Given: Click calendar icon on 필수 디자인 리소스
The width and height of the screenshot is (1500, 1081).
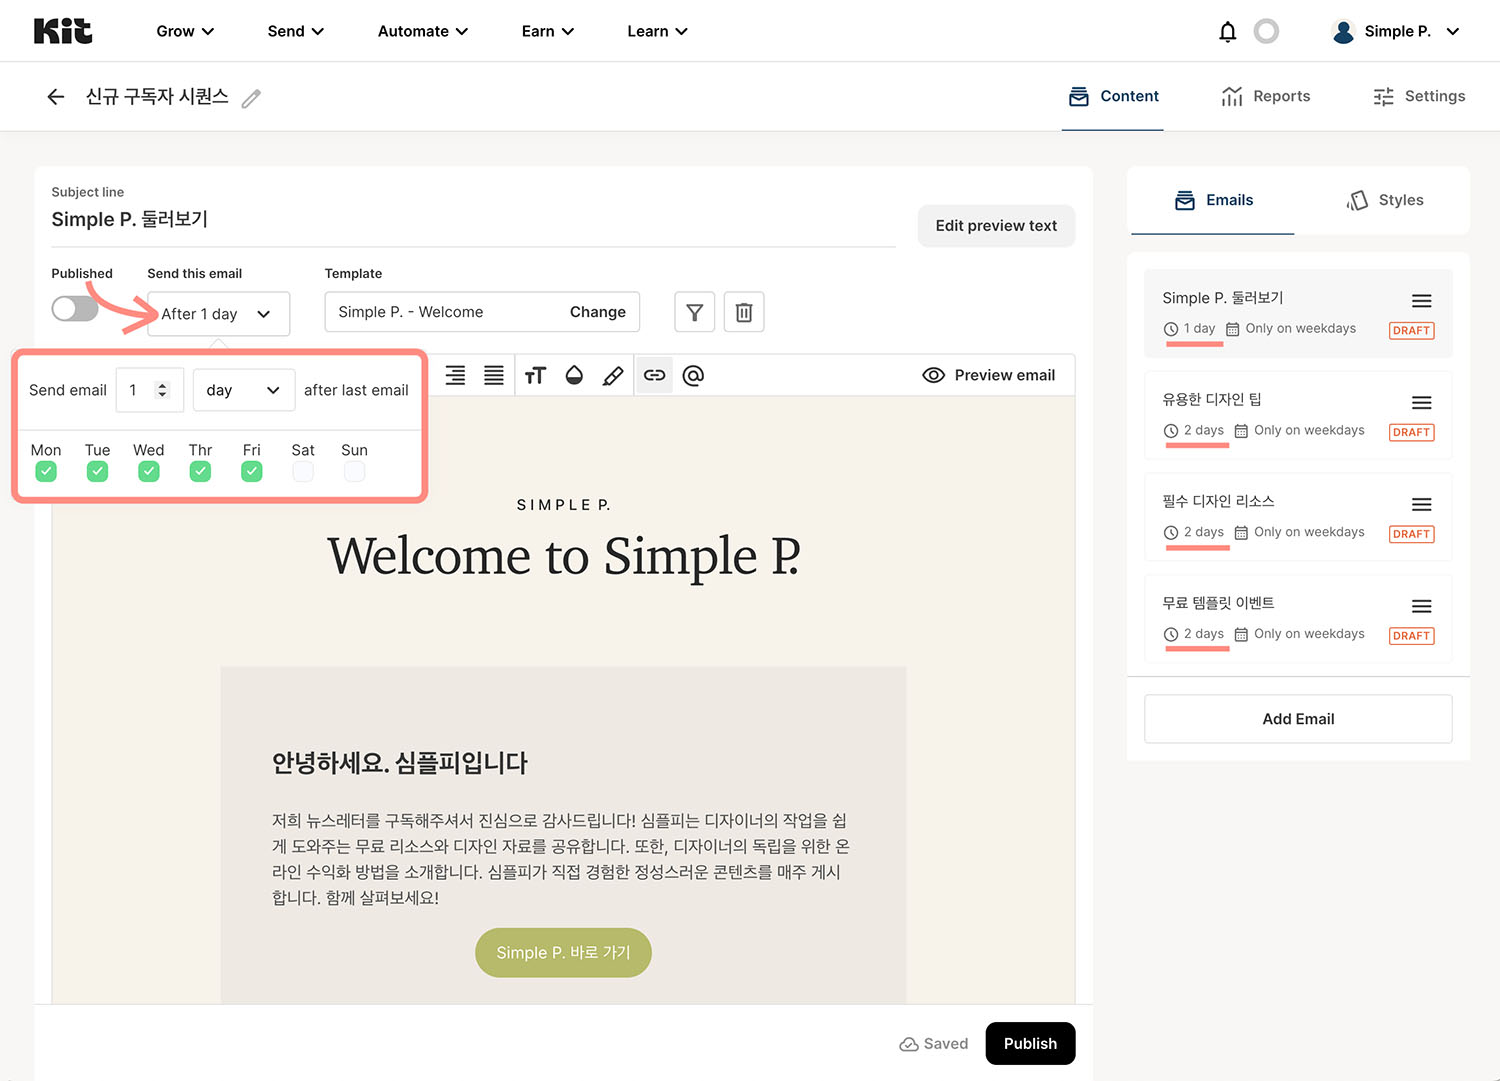Looking at the screenshot, I should click(x=1241, y=533).
